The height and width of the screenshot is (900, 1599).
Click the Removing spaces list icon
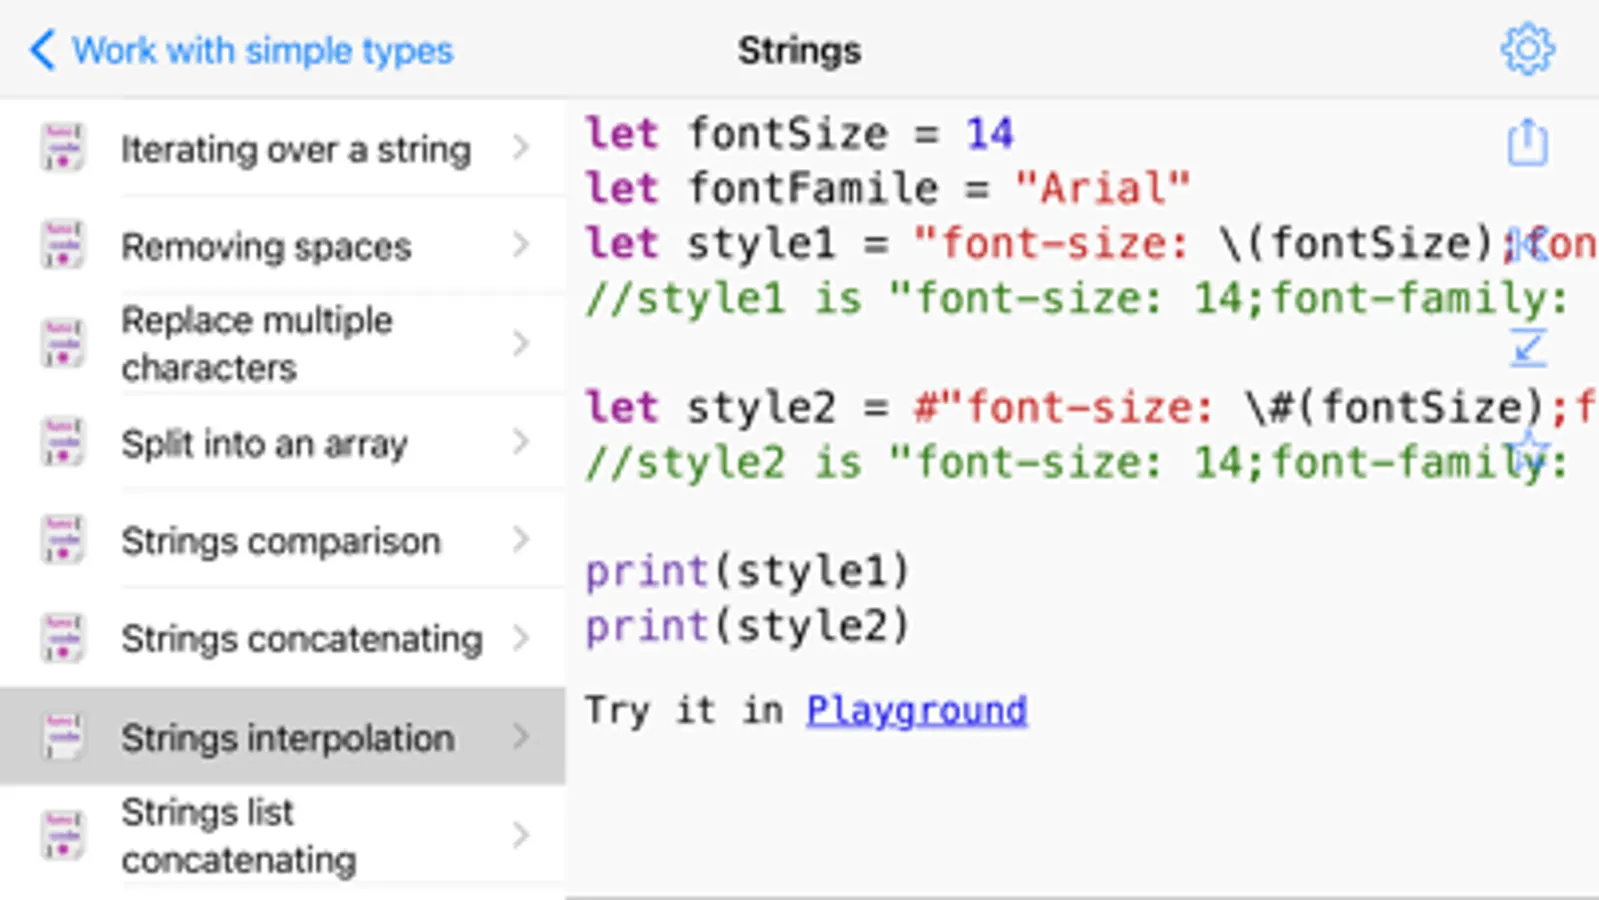(62, 246)
